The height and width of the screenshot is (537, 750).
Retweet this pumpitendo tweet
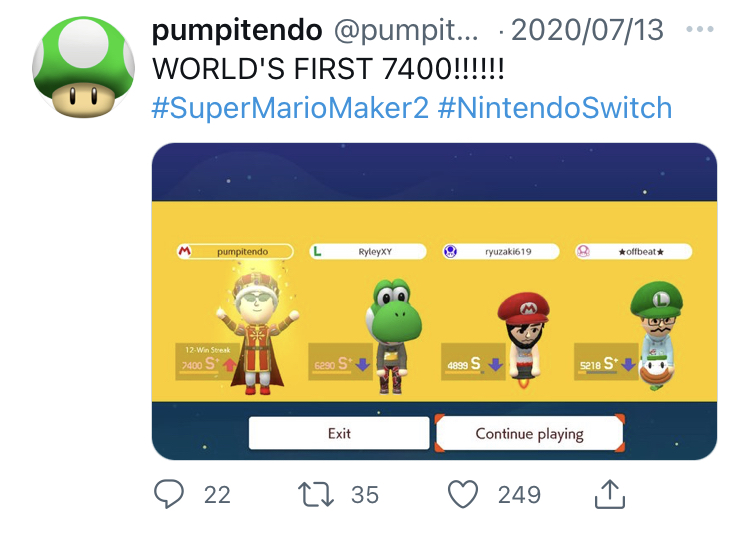pos(316,494)
